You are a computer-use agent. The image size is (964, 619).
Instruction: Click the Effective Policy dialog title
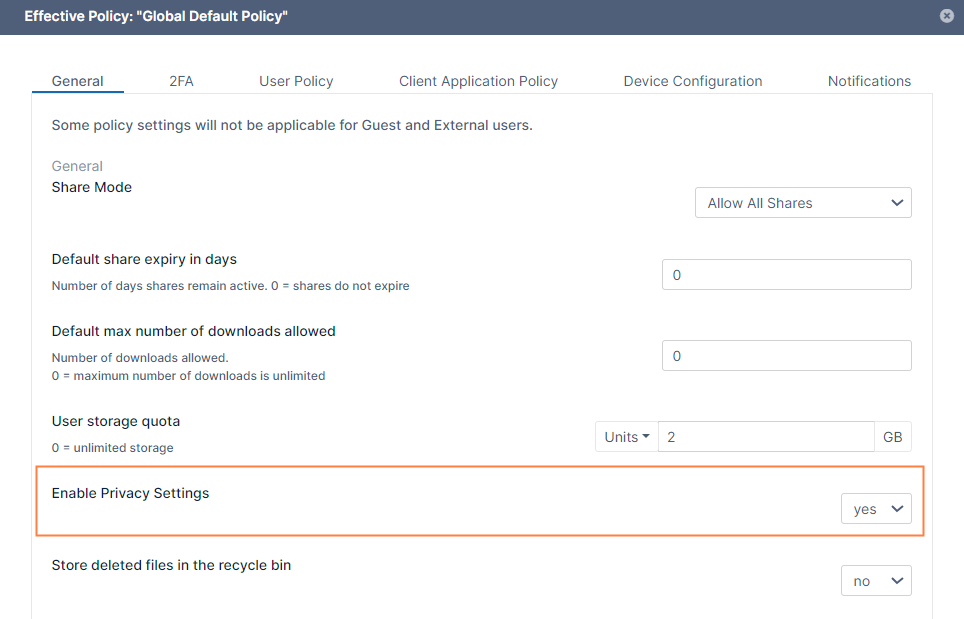(156, 17)
